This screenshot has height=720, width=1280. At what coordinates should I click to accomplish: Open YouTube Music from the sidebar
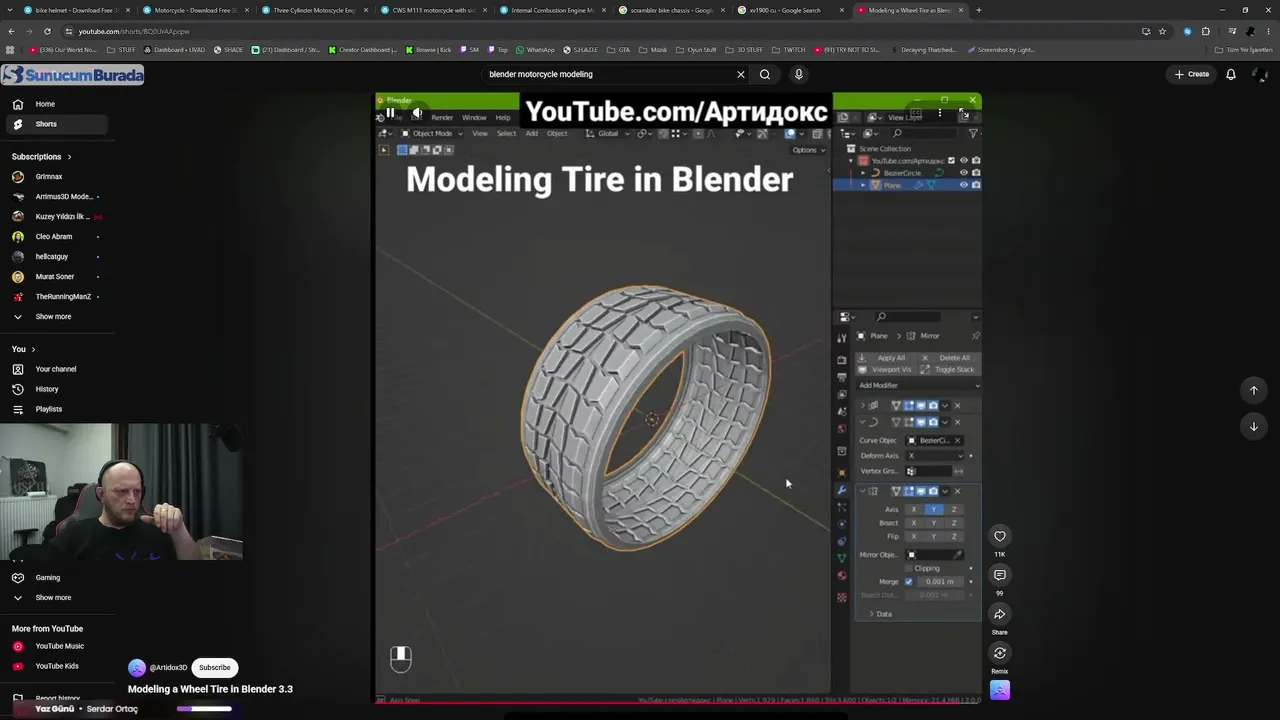click(x=57, y=646)
